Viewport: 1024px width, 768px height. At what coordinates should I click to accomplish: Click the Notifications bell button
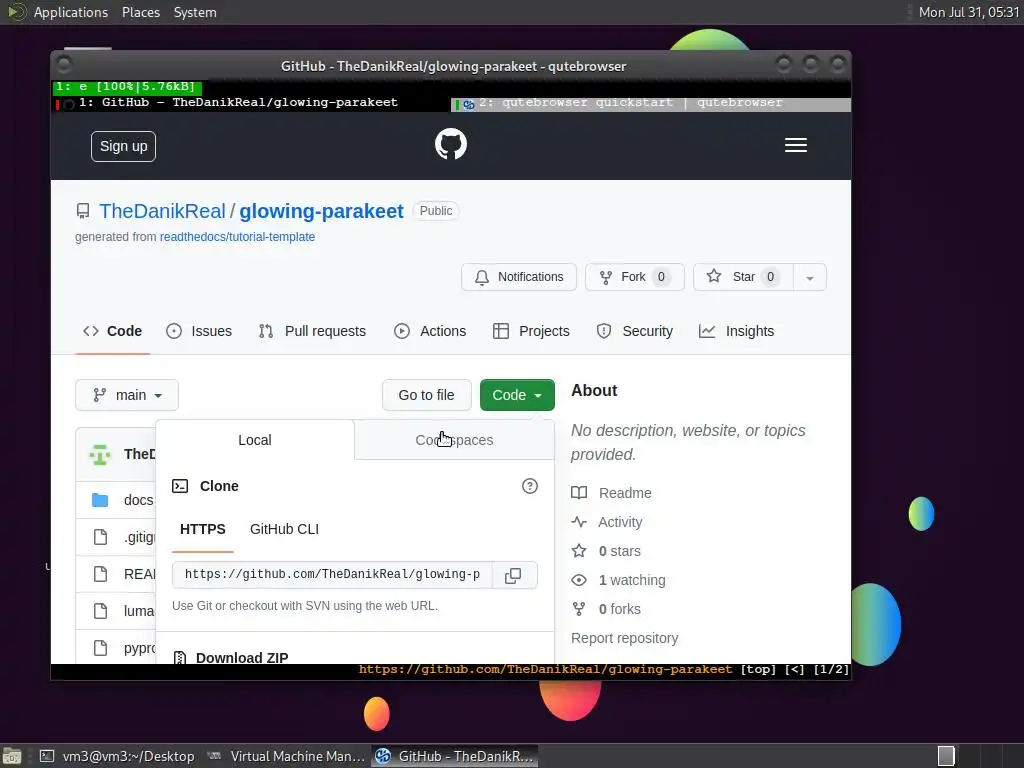tap(519, 277)
